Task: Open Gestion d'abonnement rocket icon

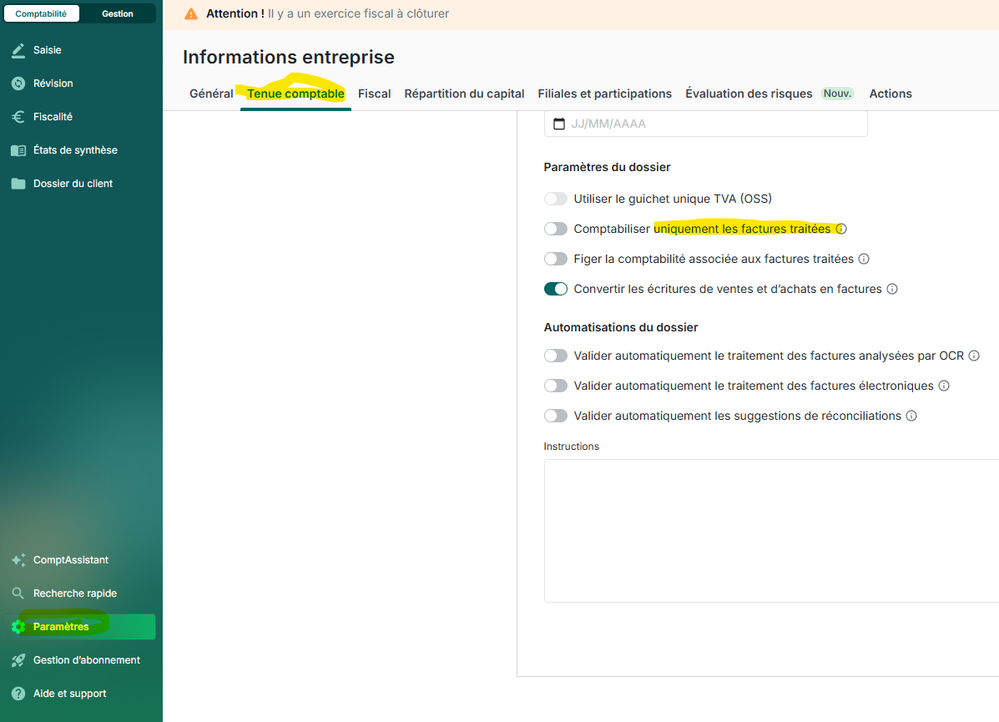Action: coord(18,661)
